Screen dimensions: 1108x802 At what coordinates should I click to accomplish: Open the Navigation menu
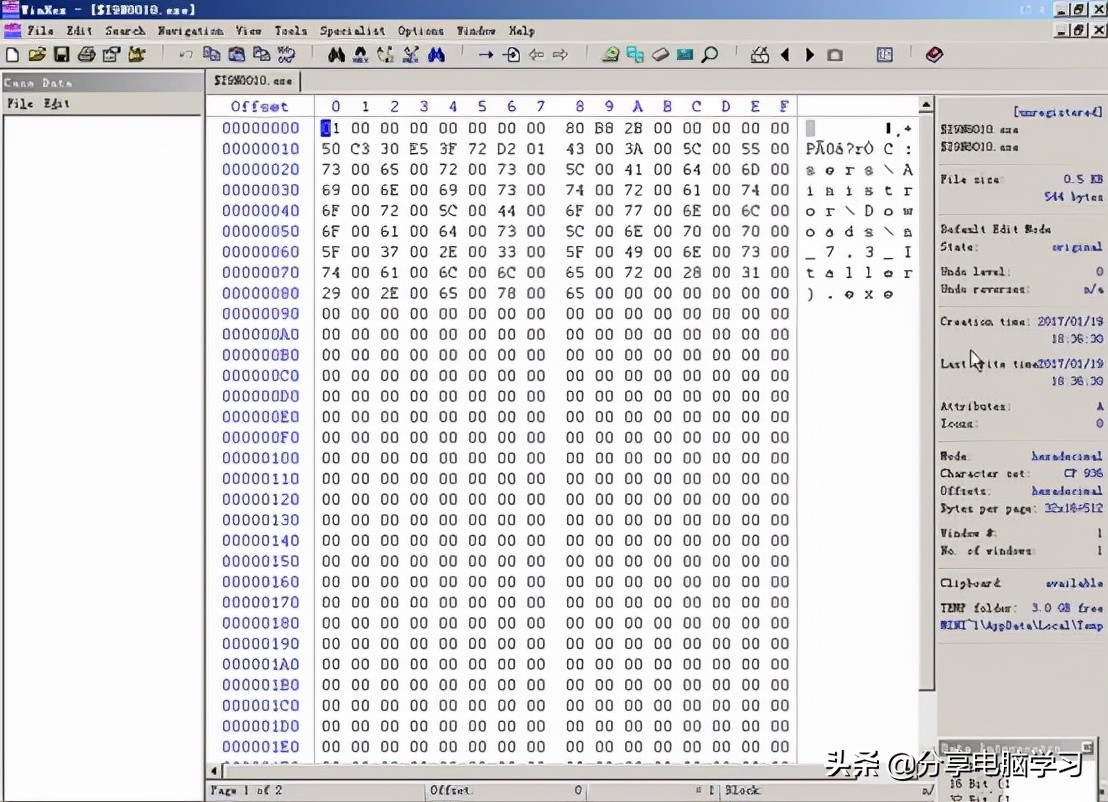pos(190,31)
